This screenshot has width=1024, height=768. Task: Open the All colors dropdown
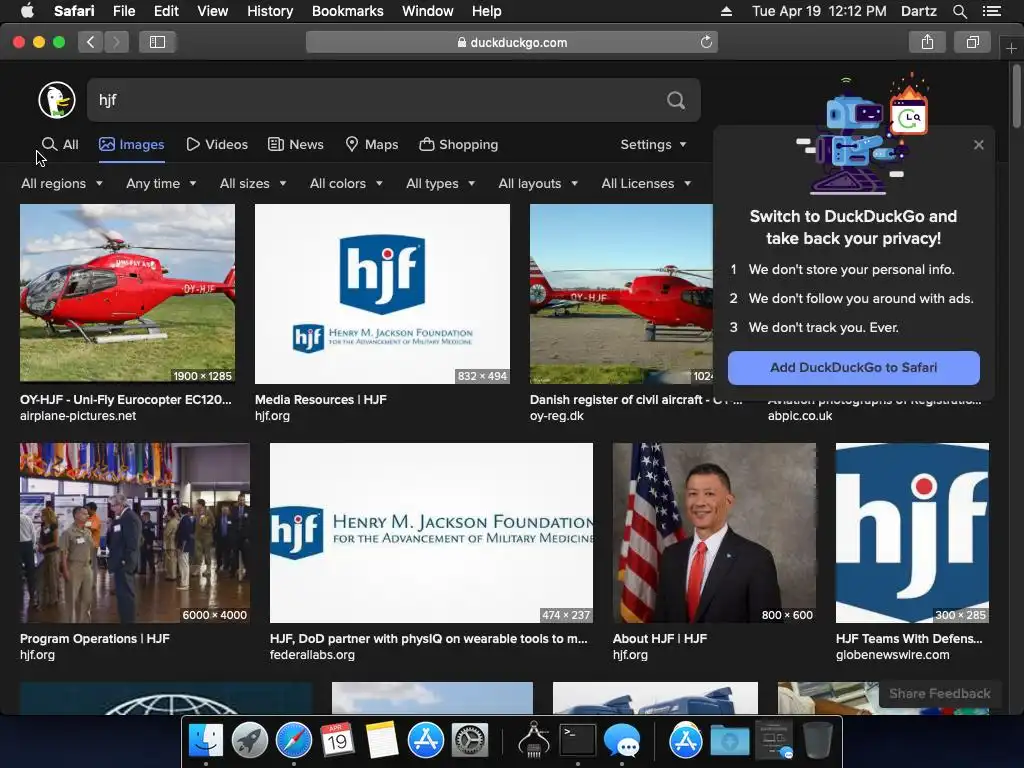point(345,184)
